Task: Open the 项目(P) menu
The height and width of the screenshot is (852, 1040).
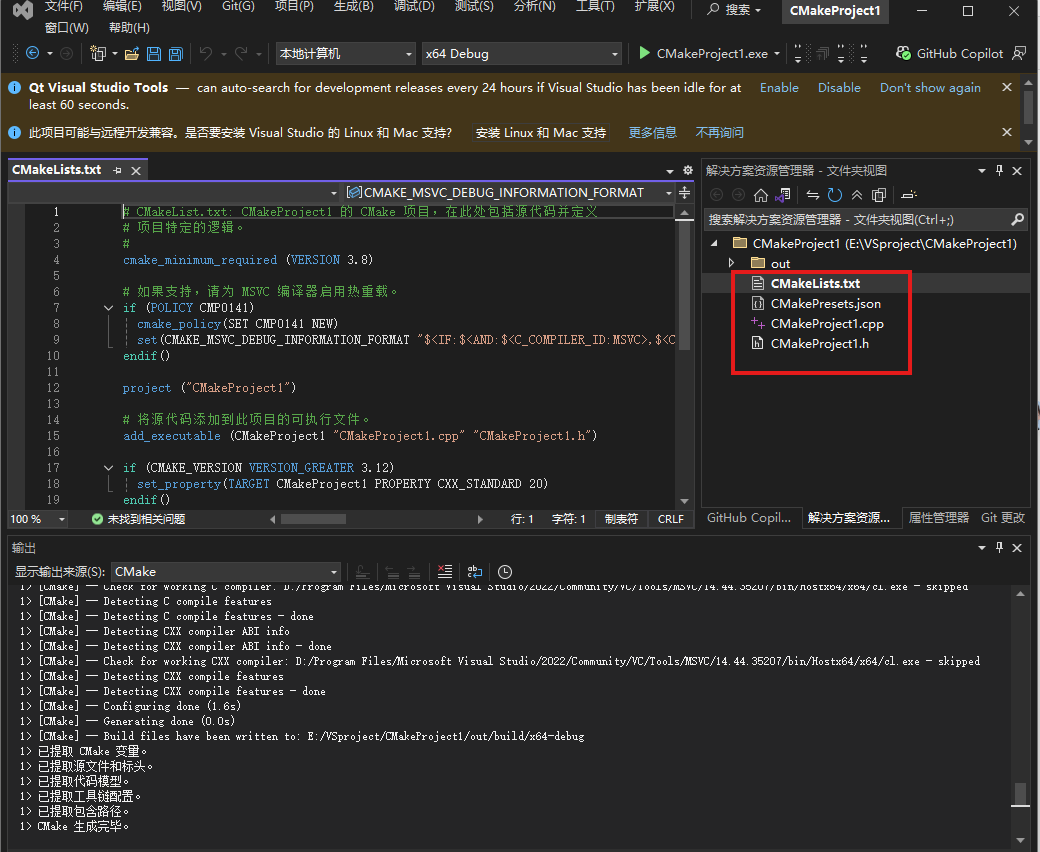Action: (x=293, y=8)
